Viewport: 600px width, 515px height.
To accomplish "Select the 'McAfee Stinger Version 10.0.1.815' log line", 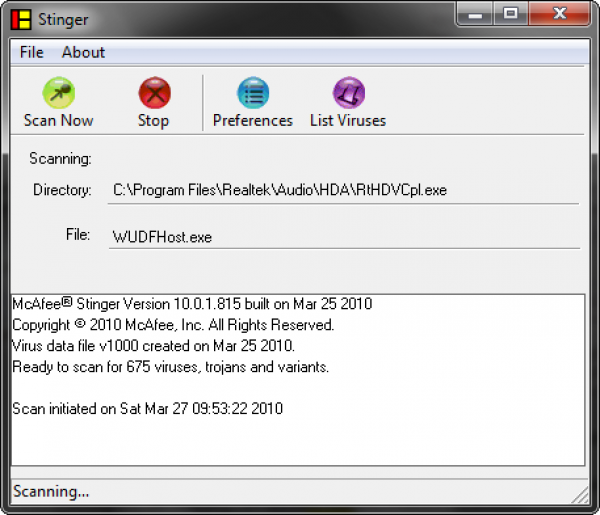I will point(192,304).
